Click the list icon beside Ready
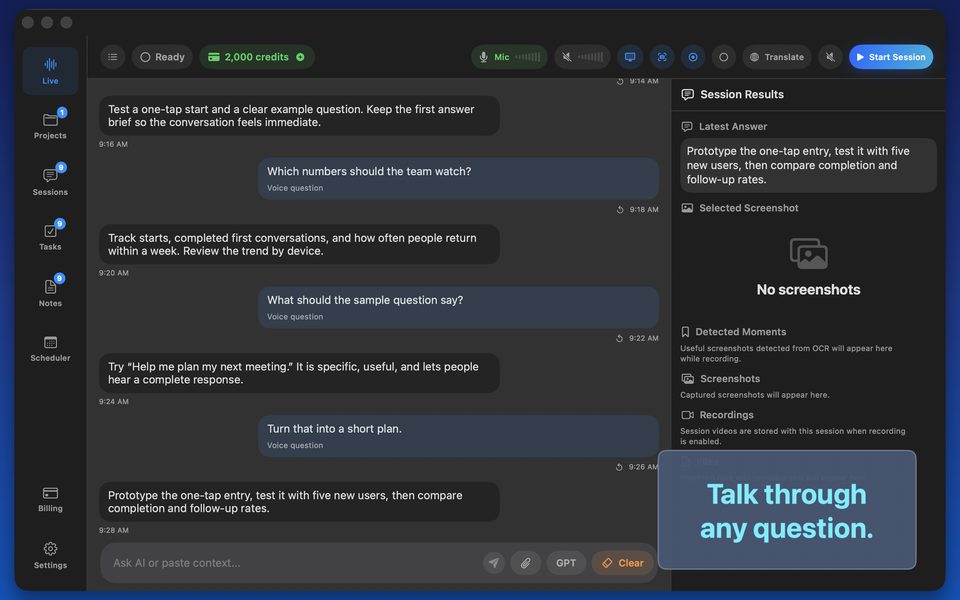The image size is (960, 600). pos(113,57)
